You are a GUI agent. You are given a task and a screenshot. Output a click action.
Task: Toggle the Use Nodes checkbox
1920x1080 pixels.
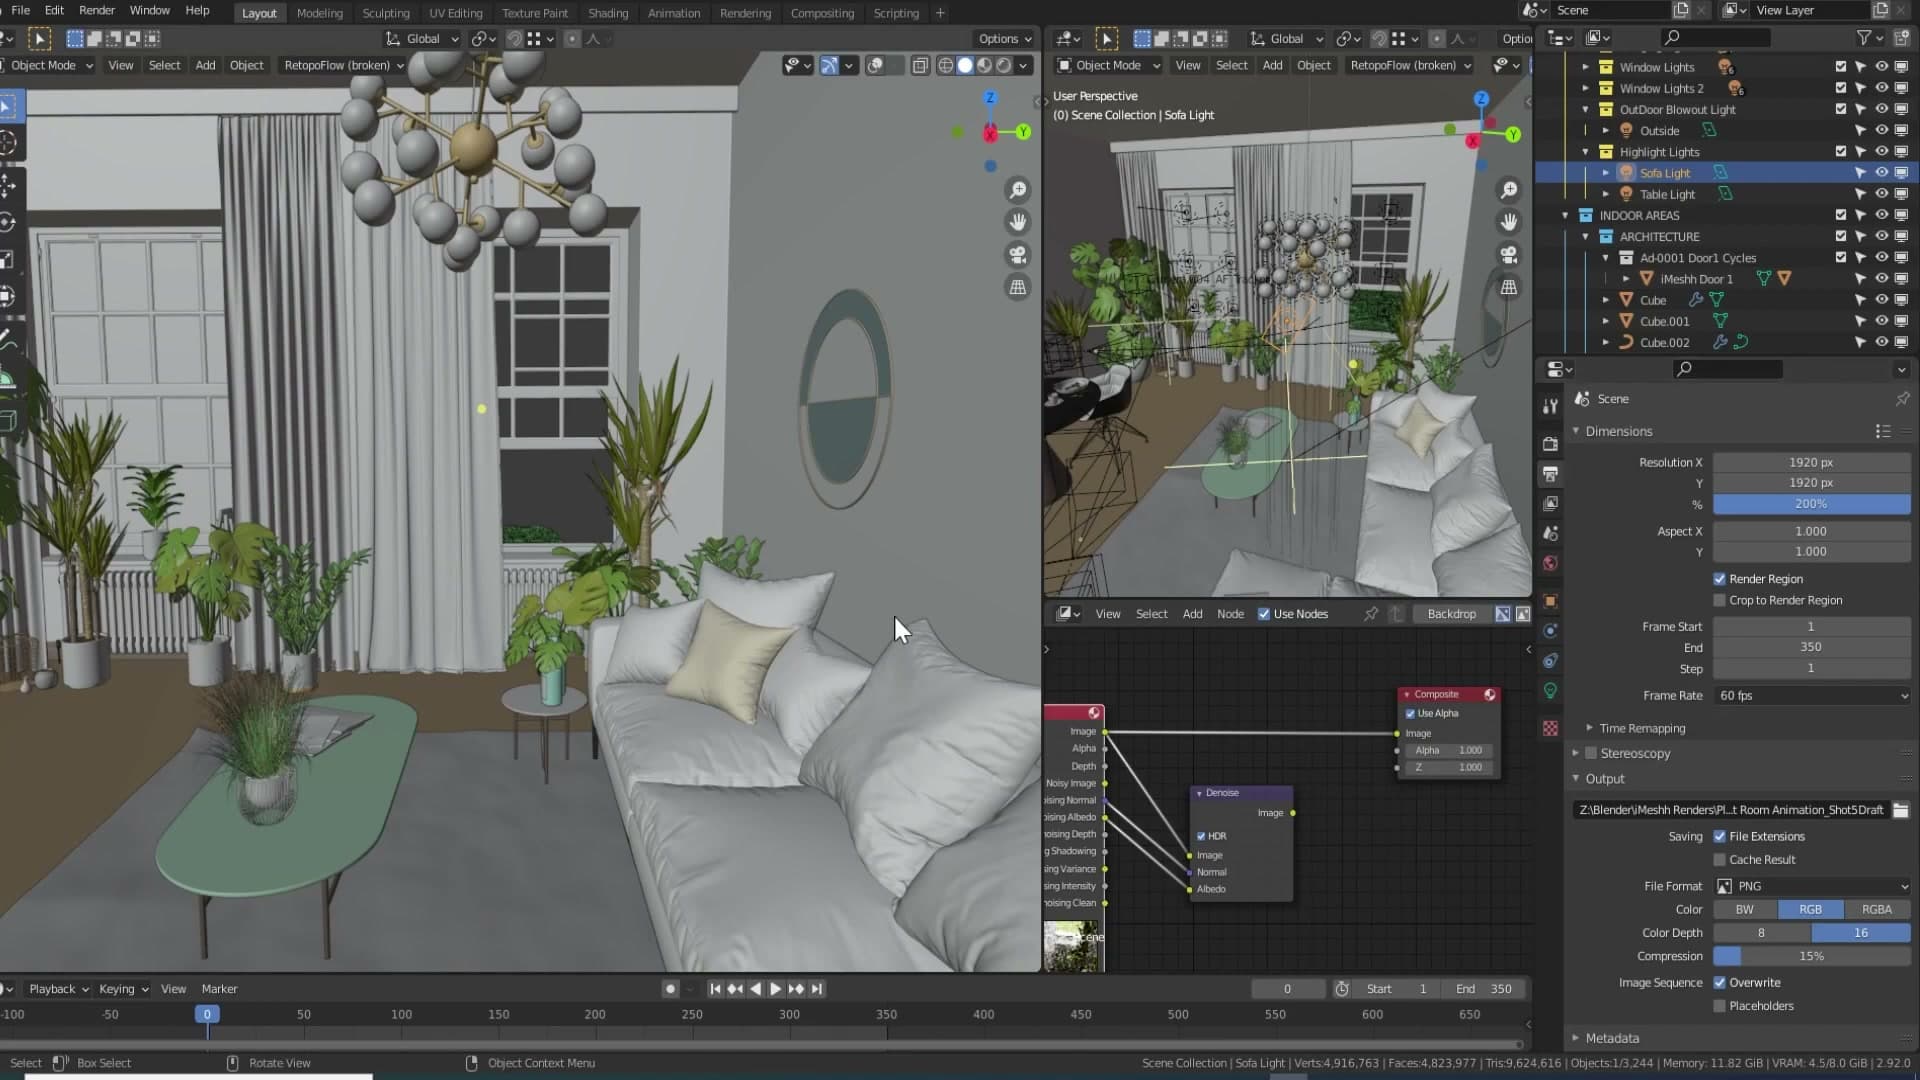[x=1264, y=614]
